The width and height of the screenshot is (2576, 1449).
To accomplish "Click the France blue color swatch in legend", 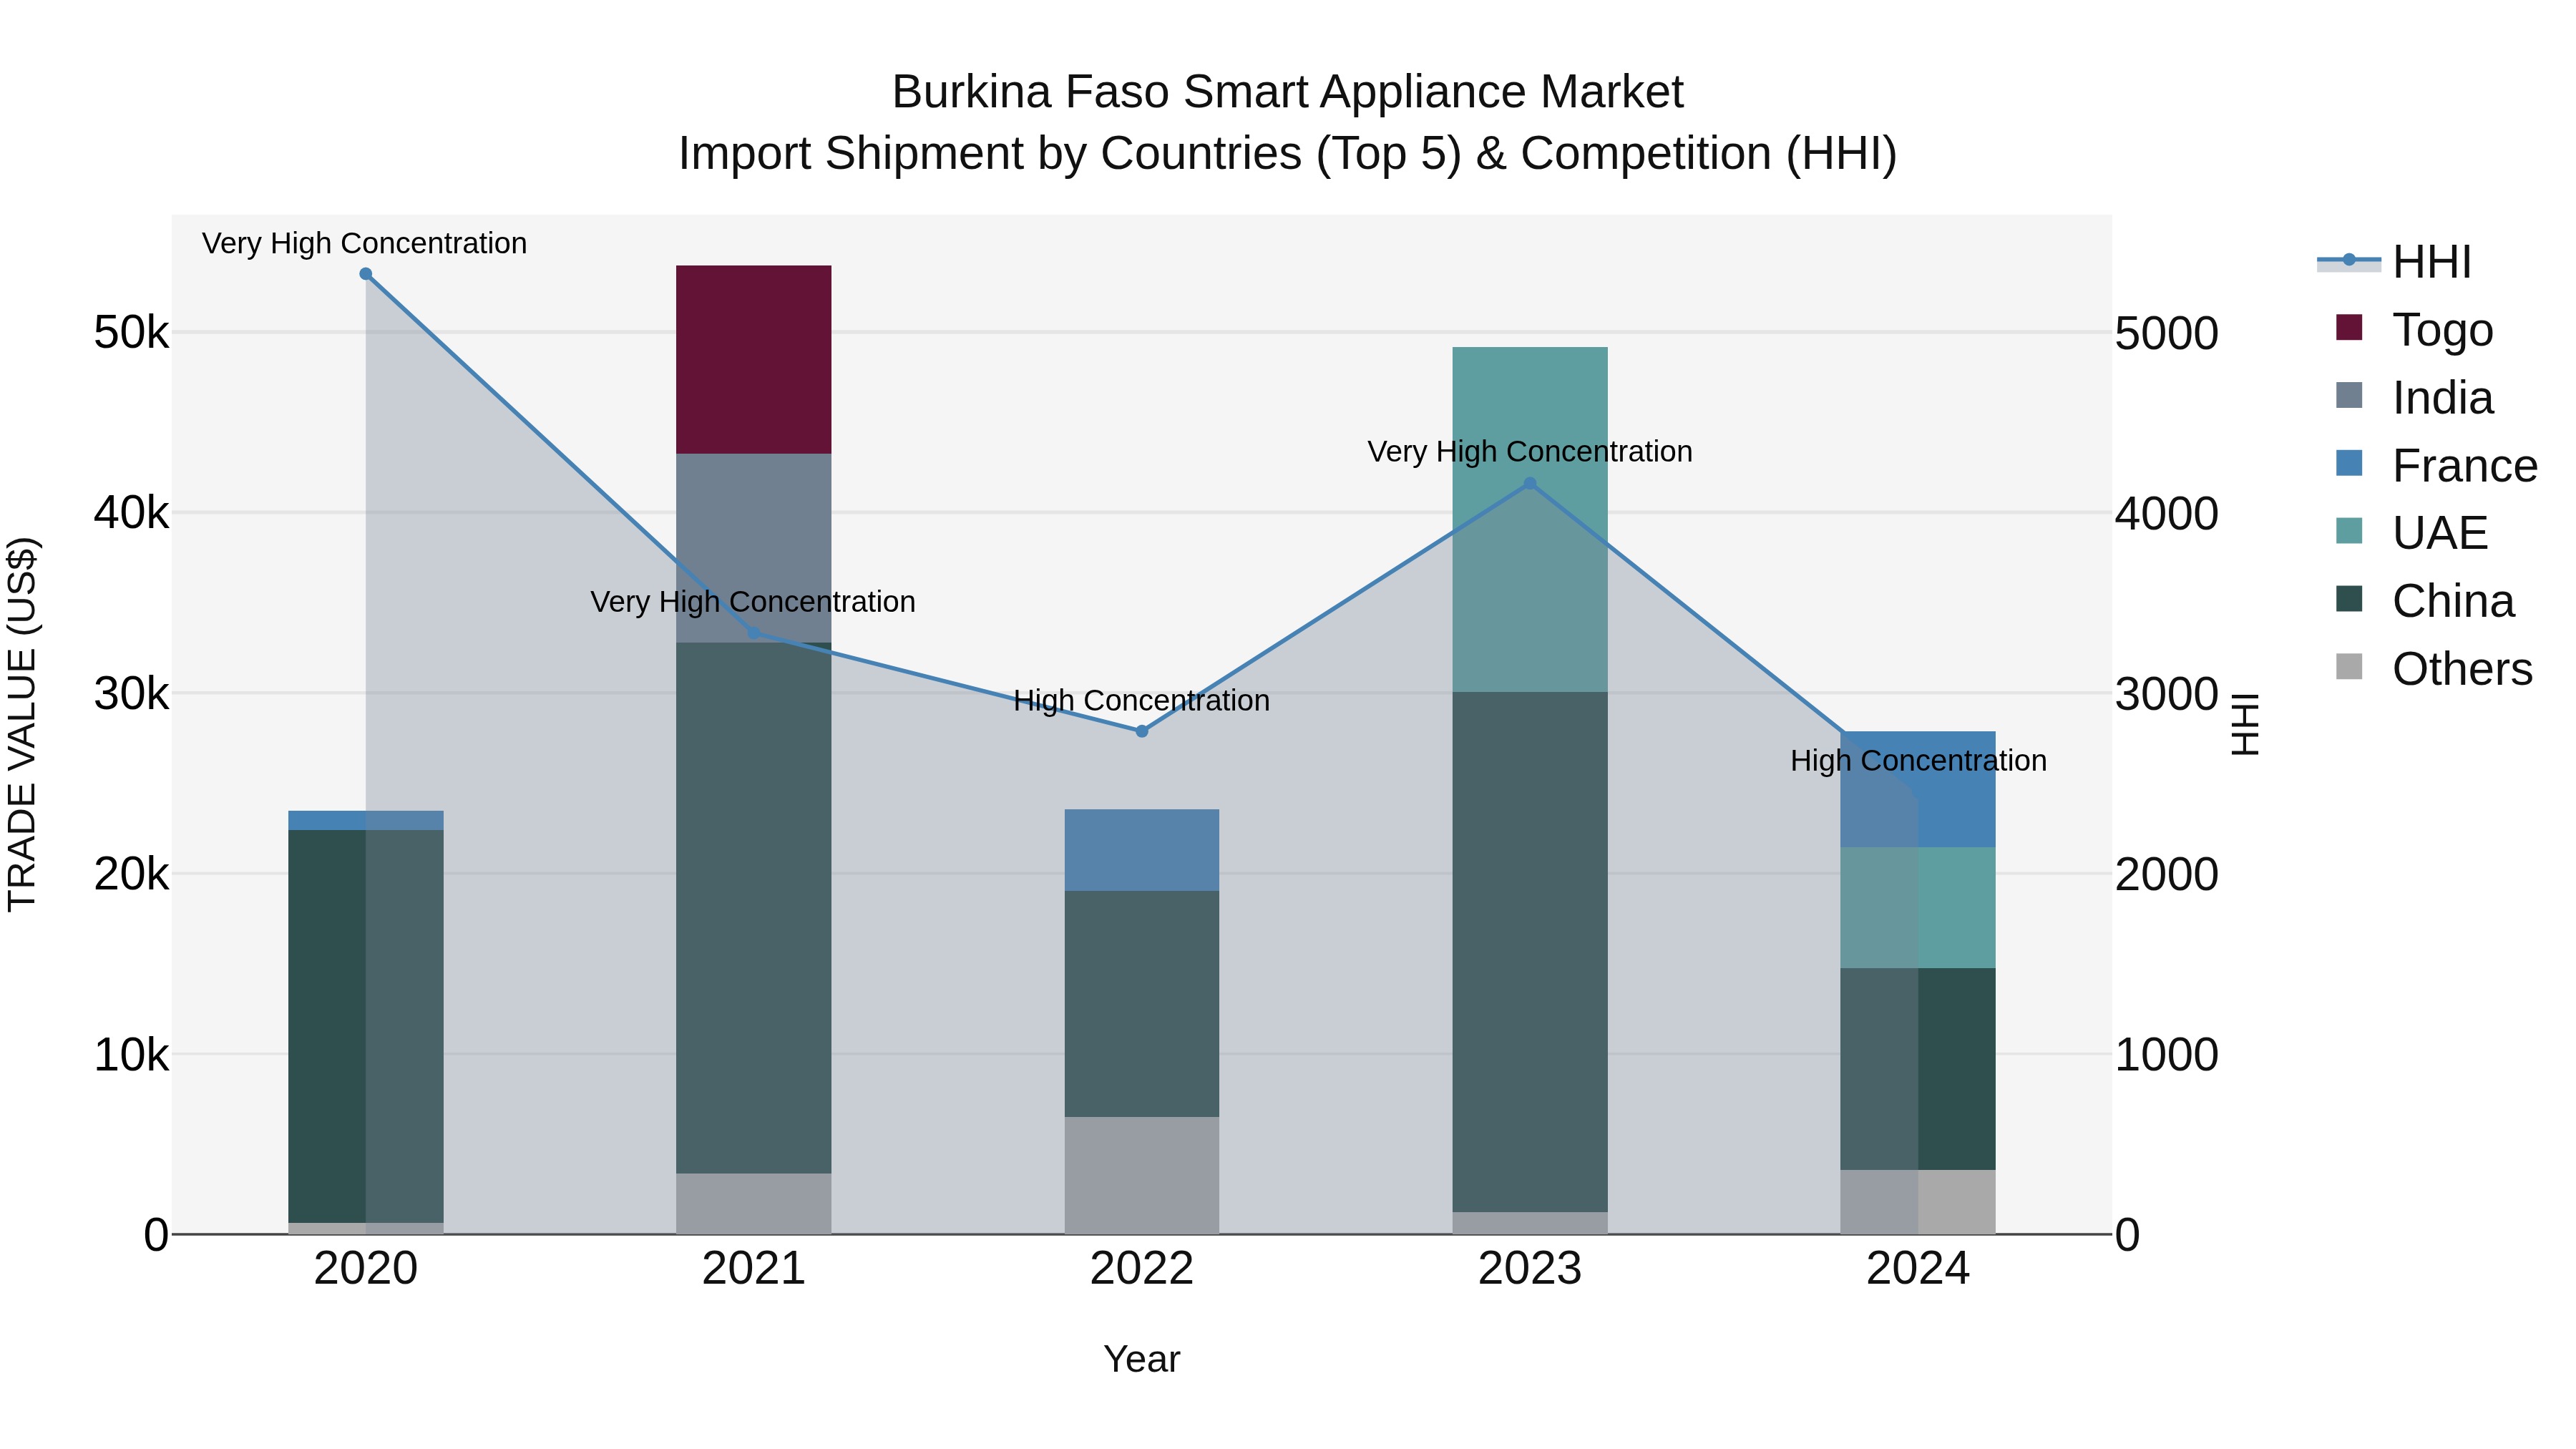I will [x=2349, y=463].
